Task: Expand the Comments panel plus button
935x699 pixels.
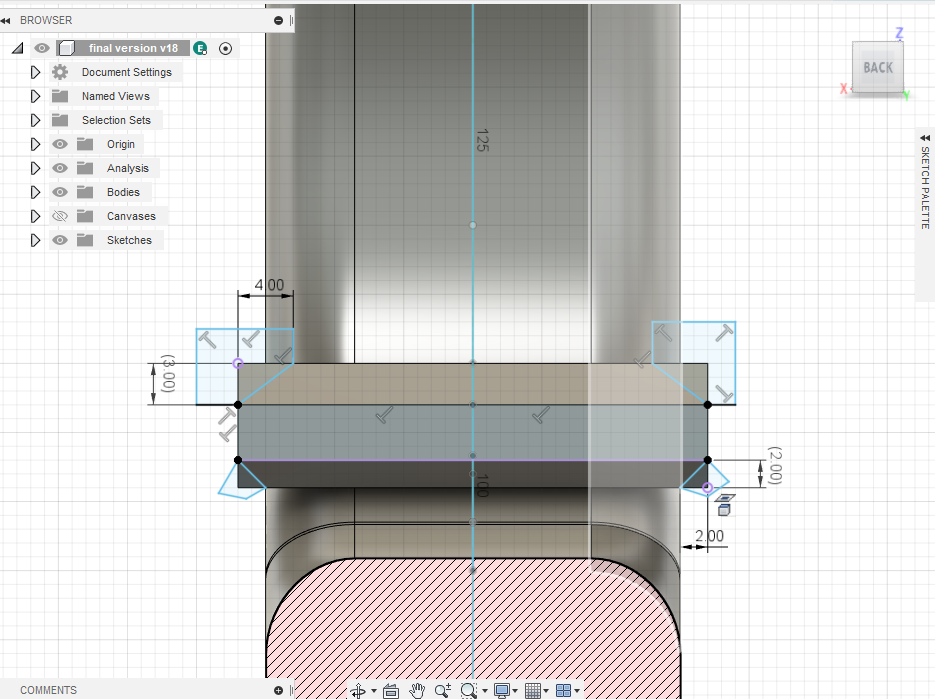Action: [278, 690]
